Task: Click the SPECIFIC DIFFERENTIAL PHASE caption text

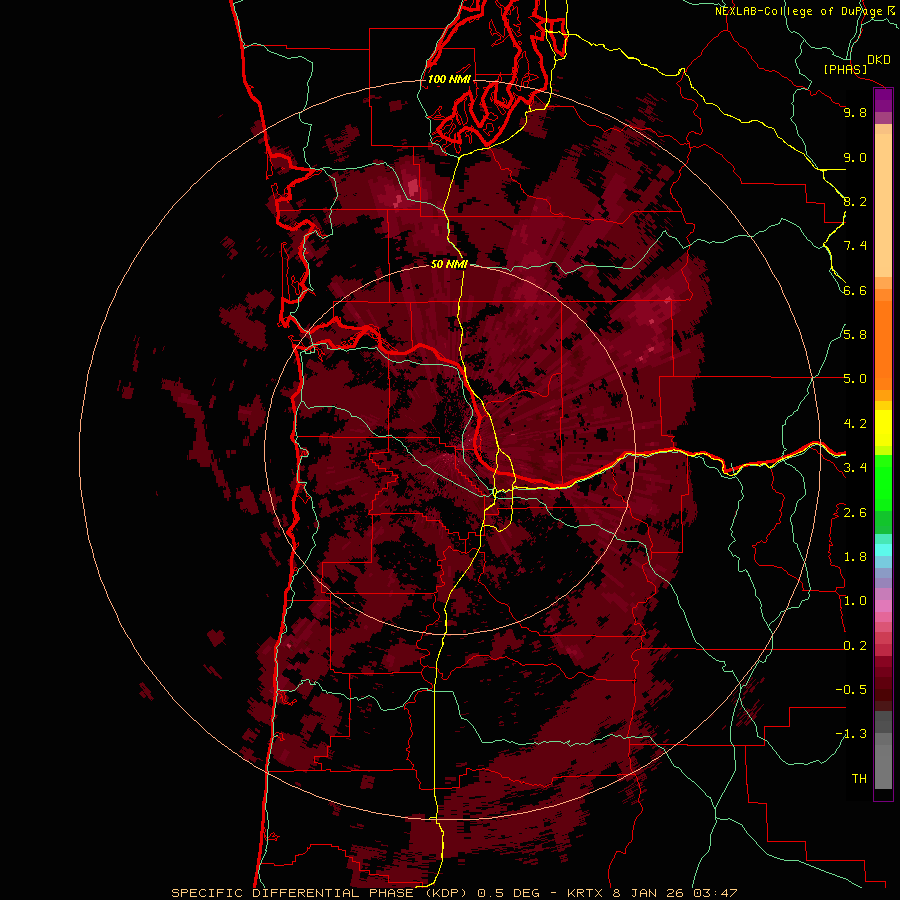Action: click(293, 893)
